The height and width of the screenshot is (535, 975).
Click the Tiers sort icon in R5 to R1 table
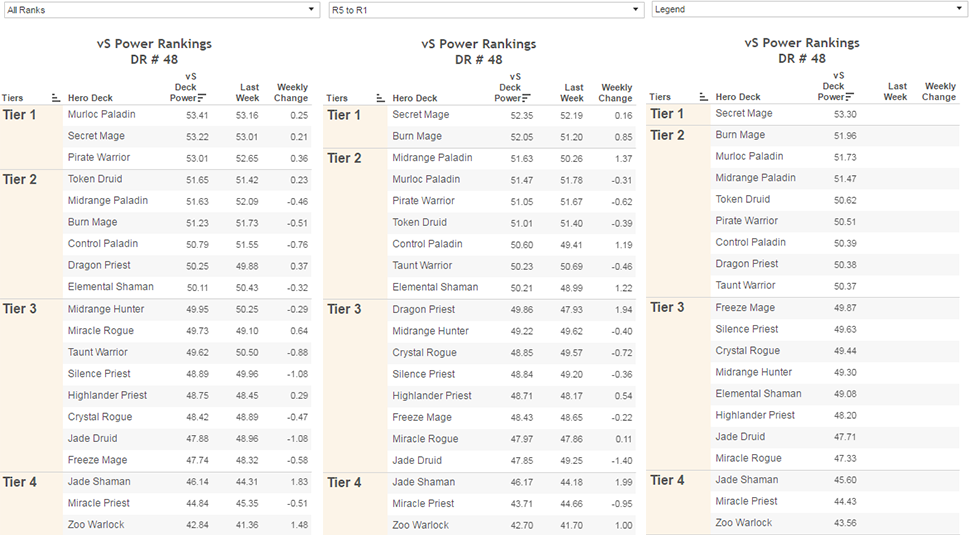pos(381,98)
